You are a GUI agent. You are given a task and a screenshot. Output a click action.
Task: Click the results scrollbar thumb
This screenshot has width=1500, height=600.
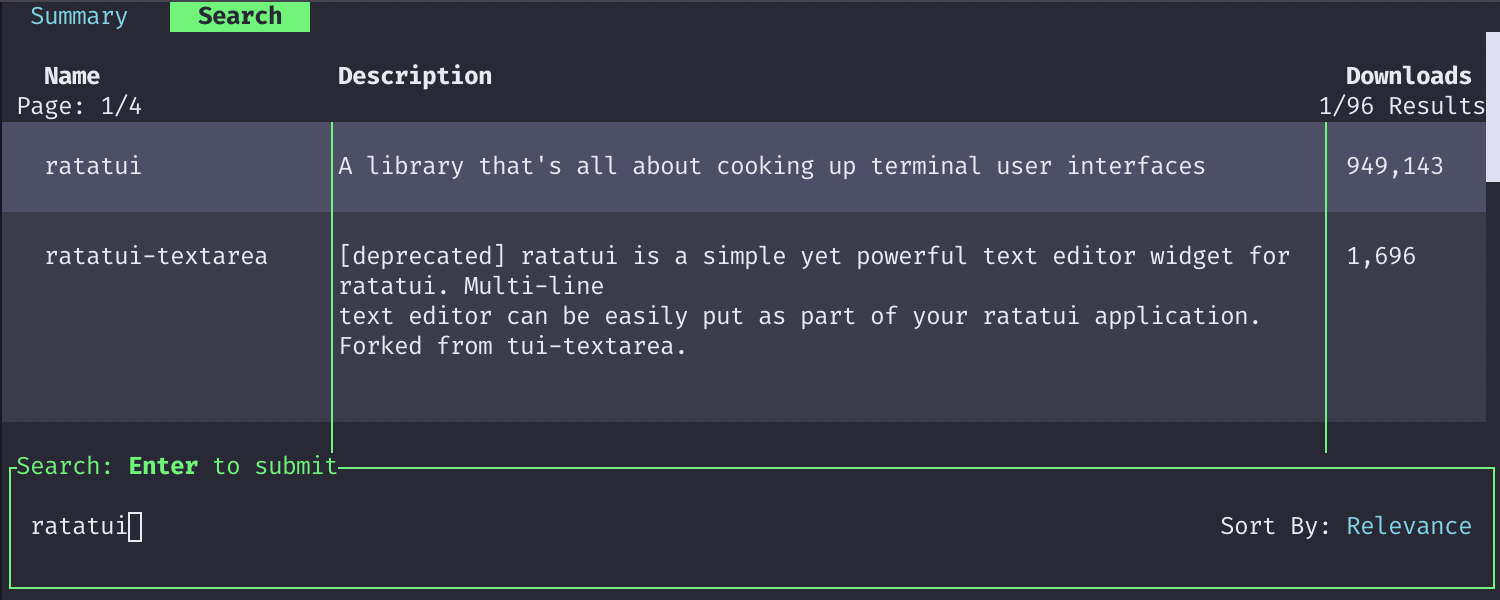1492,107
